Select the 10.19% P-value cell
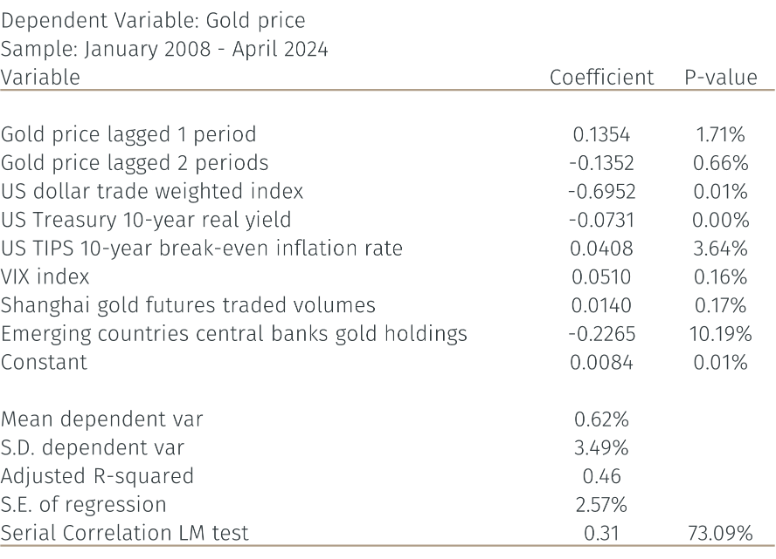This screenshot has width=776, height=559. tap(720, 333)
